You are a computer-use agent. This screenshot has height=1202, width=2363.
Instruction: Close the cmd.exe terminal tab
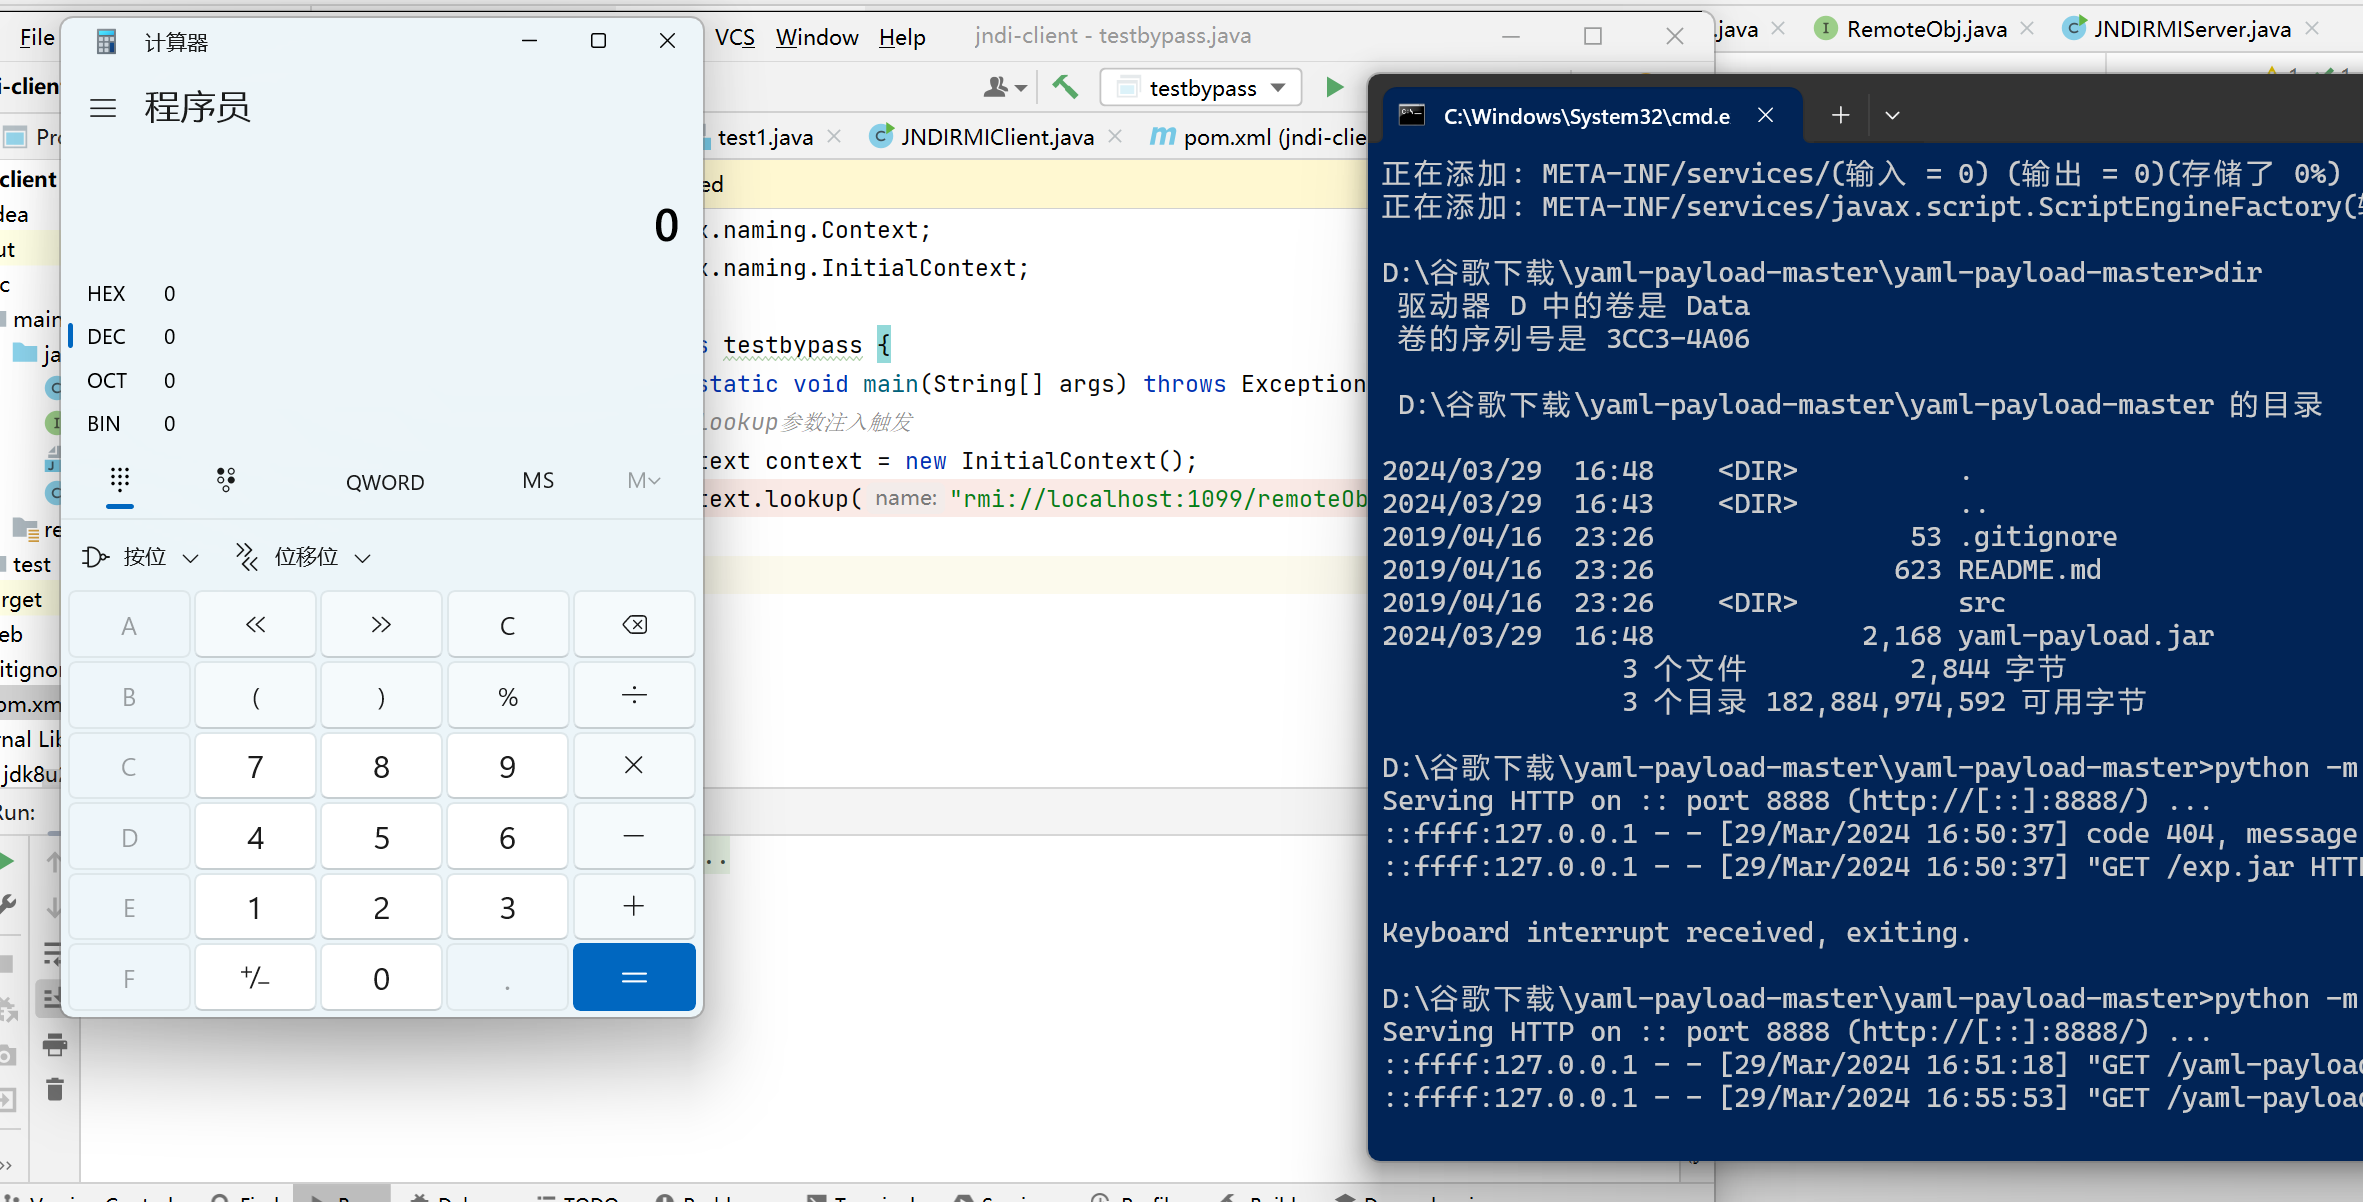coord(1766,115)
